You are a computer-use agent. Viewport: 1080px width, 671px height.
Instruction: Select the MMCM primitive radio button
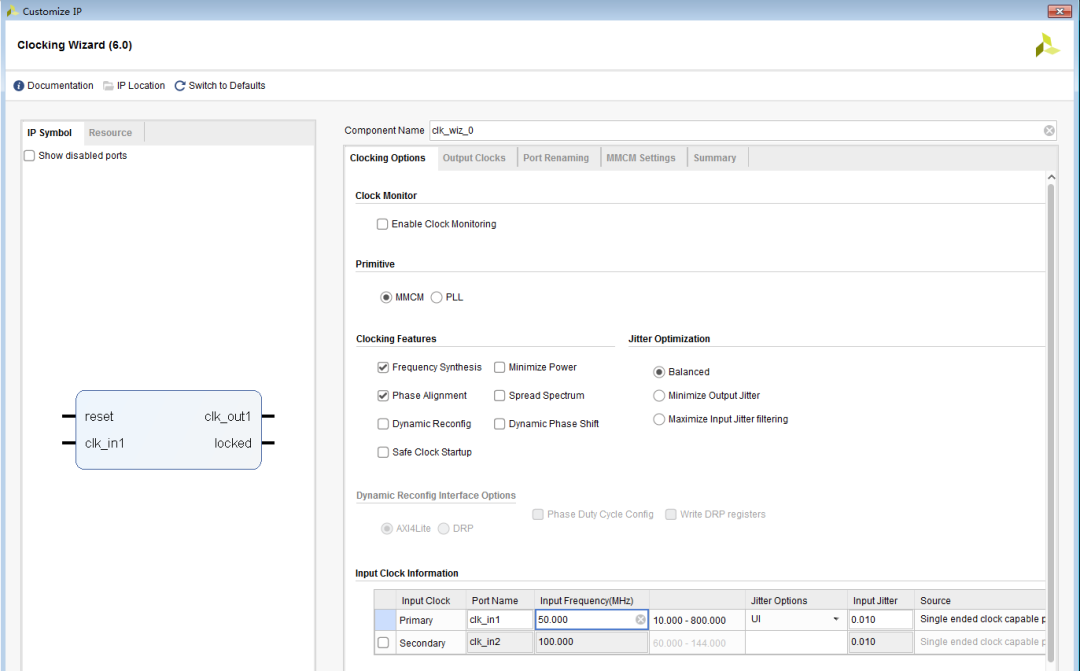tap(386, 298)
